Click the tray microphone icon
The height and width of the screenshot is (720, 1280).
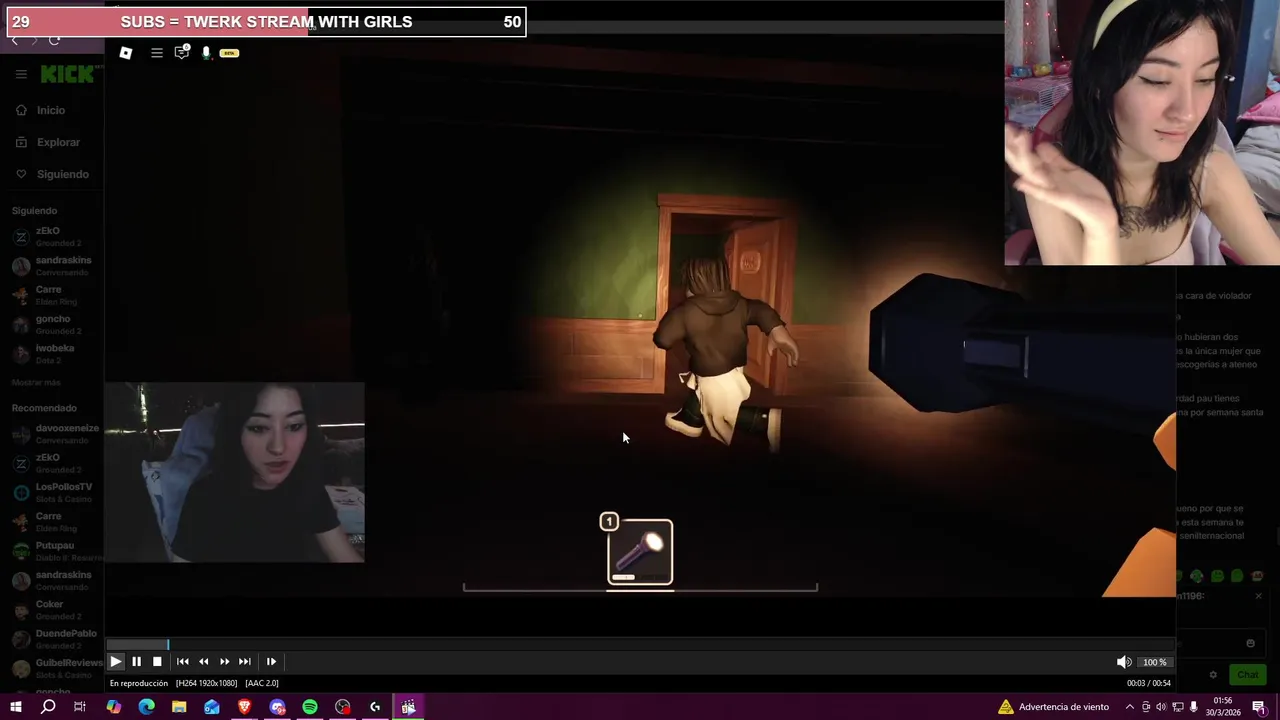pos(1194,707)
